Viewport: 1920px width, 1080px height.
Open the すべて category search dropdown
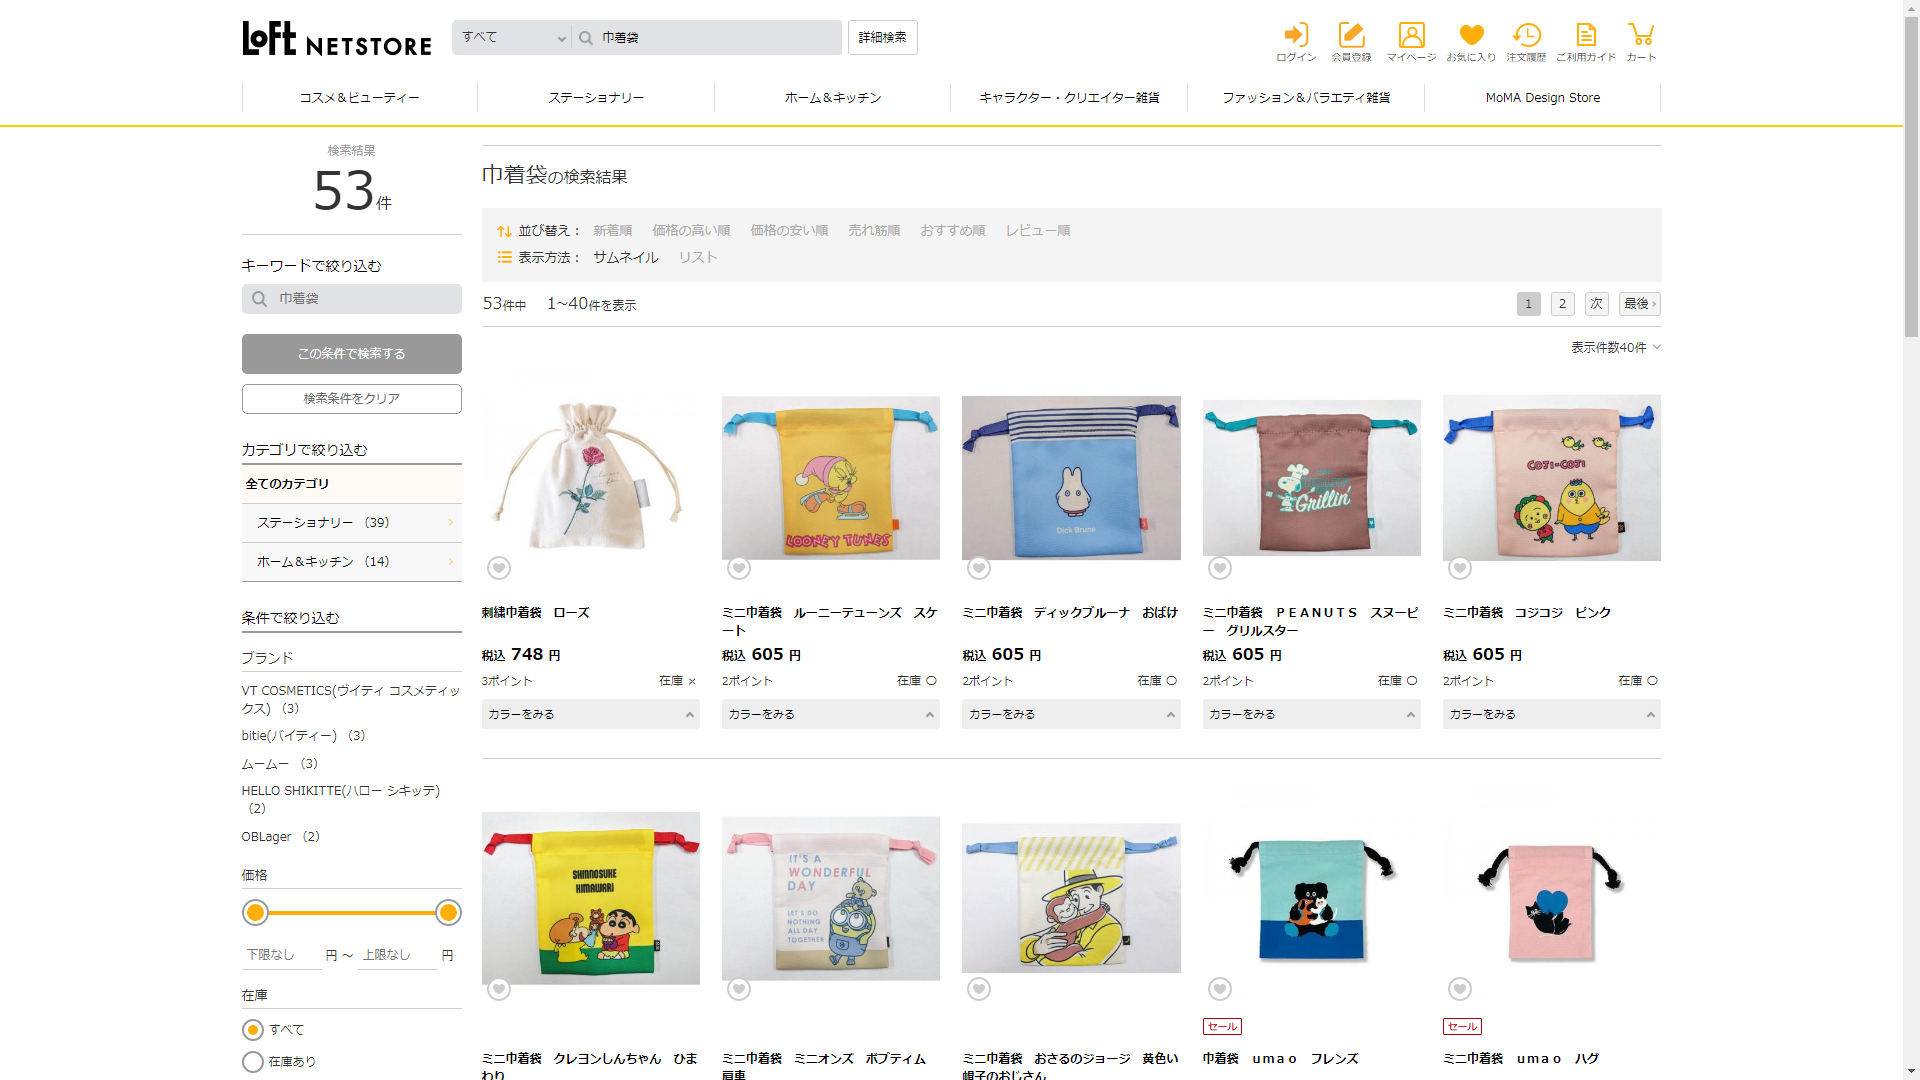[512, 38]
